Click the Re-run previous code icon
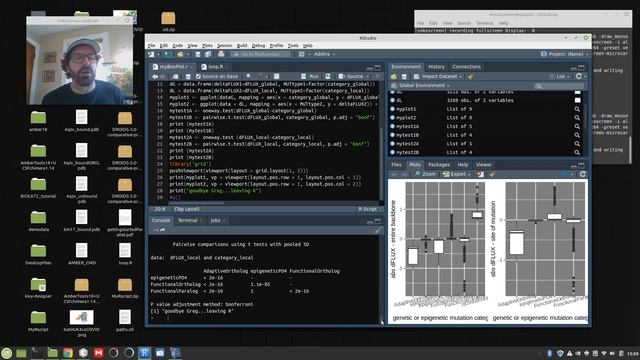This screenshot has height=360, width=640. point(328,76)
